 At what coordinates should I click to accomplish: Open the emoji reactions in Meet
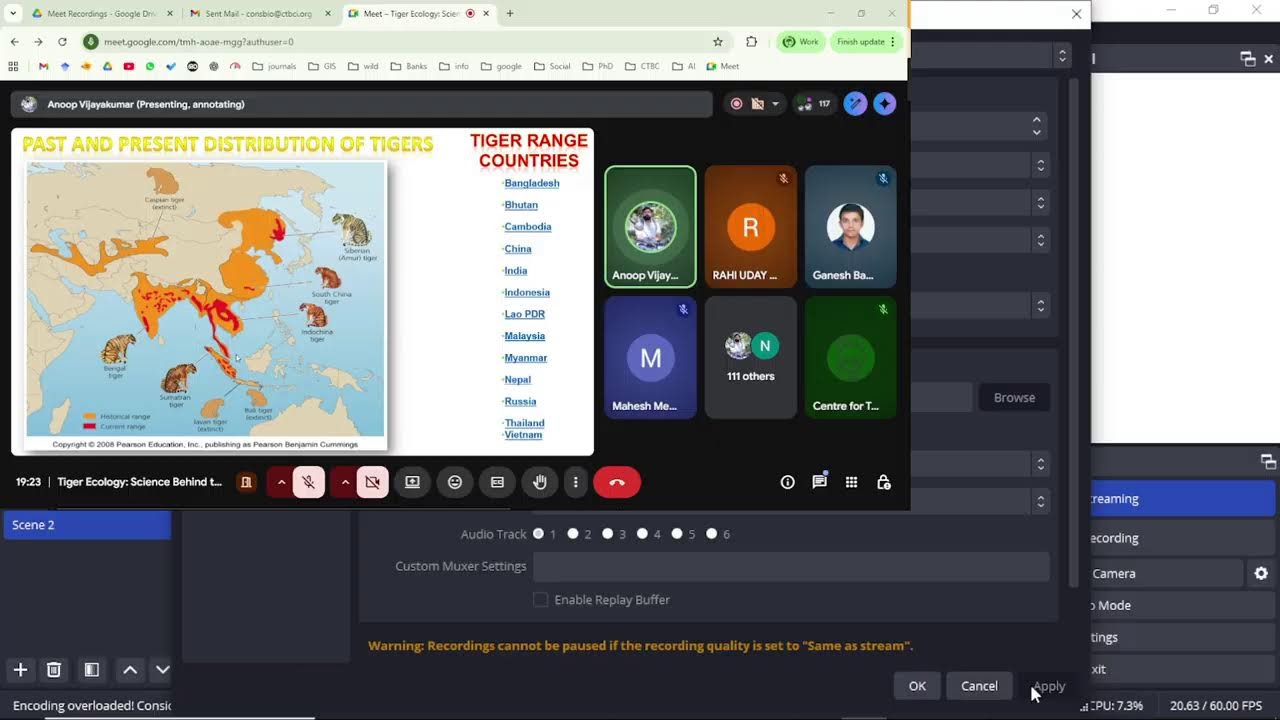point(455,482)
